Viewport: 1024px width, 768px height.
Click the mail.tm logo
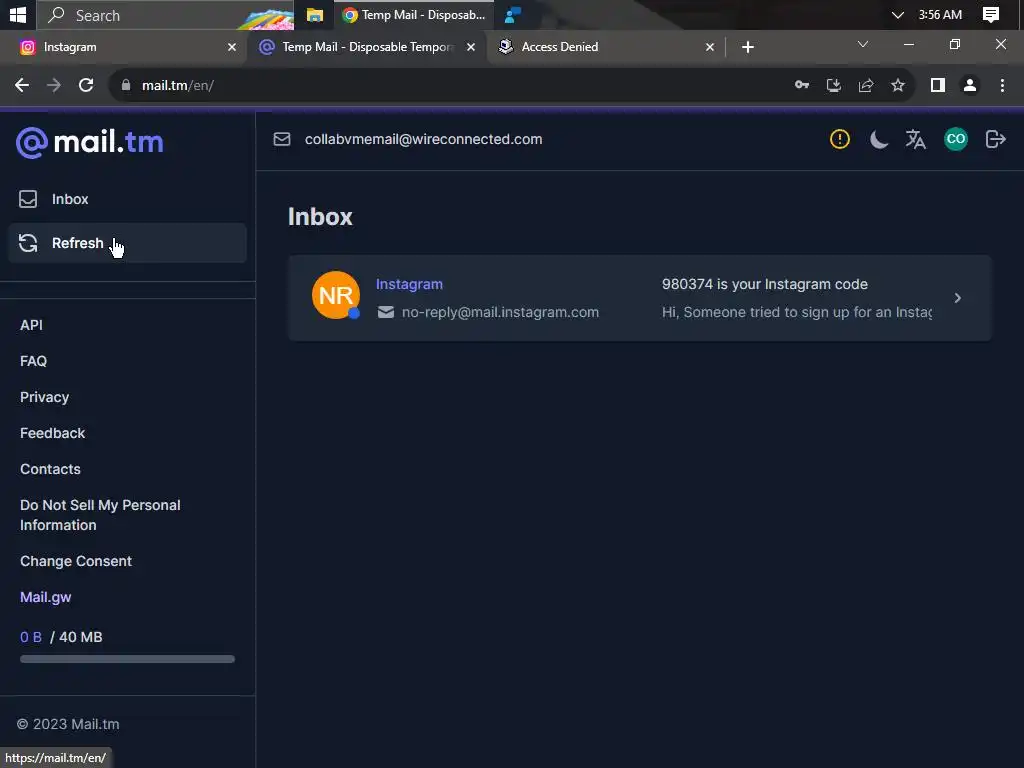point(89,142)
